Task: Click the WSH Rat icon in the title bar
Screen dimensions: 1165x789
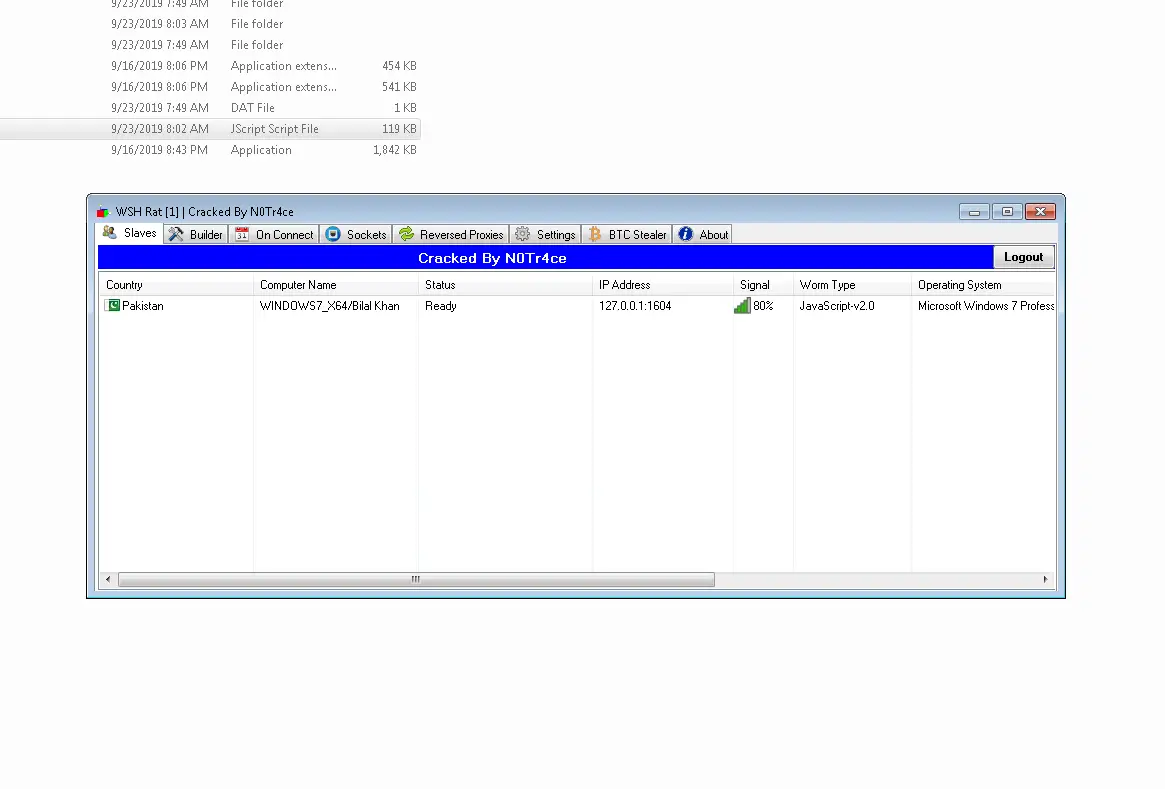Action: (x=102, y=211)
